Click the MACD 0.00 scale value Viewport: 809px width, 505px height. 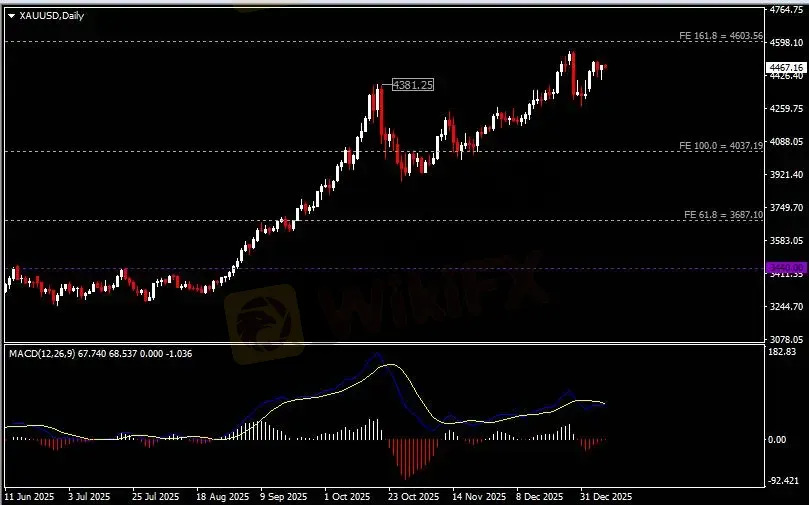click(x=777, y=440)
